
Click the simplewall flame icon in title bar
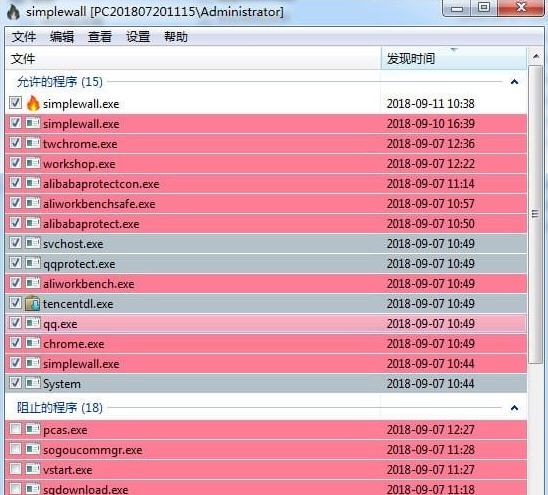[x=13, y=12]
